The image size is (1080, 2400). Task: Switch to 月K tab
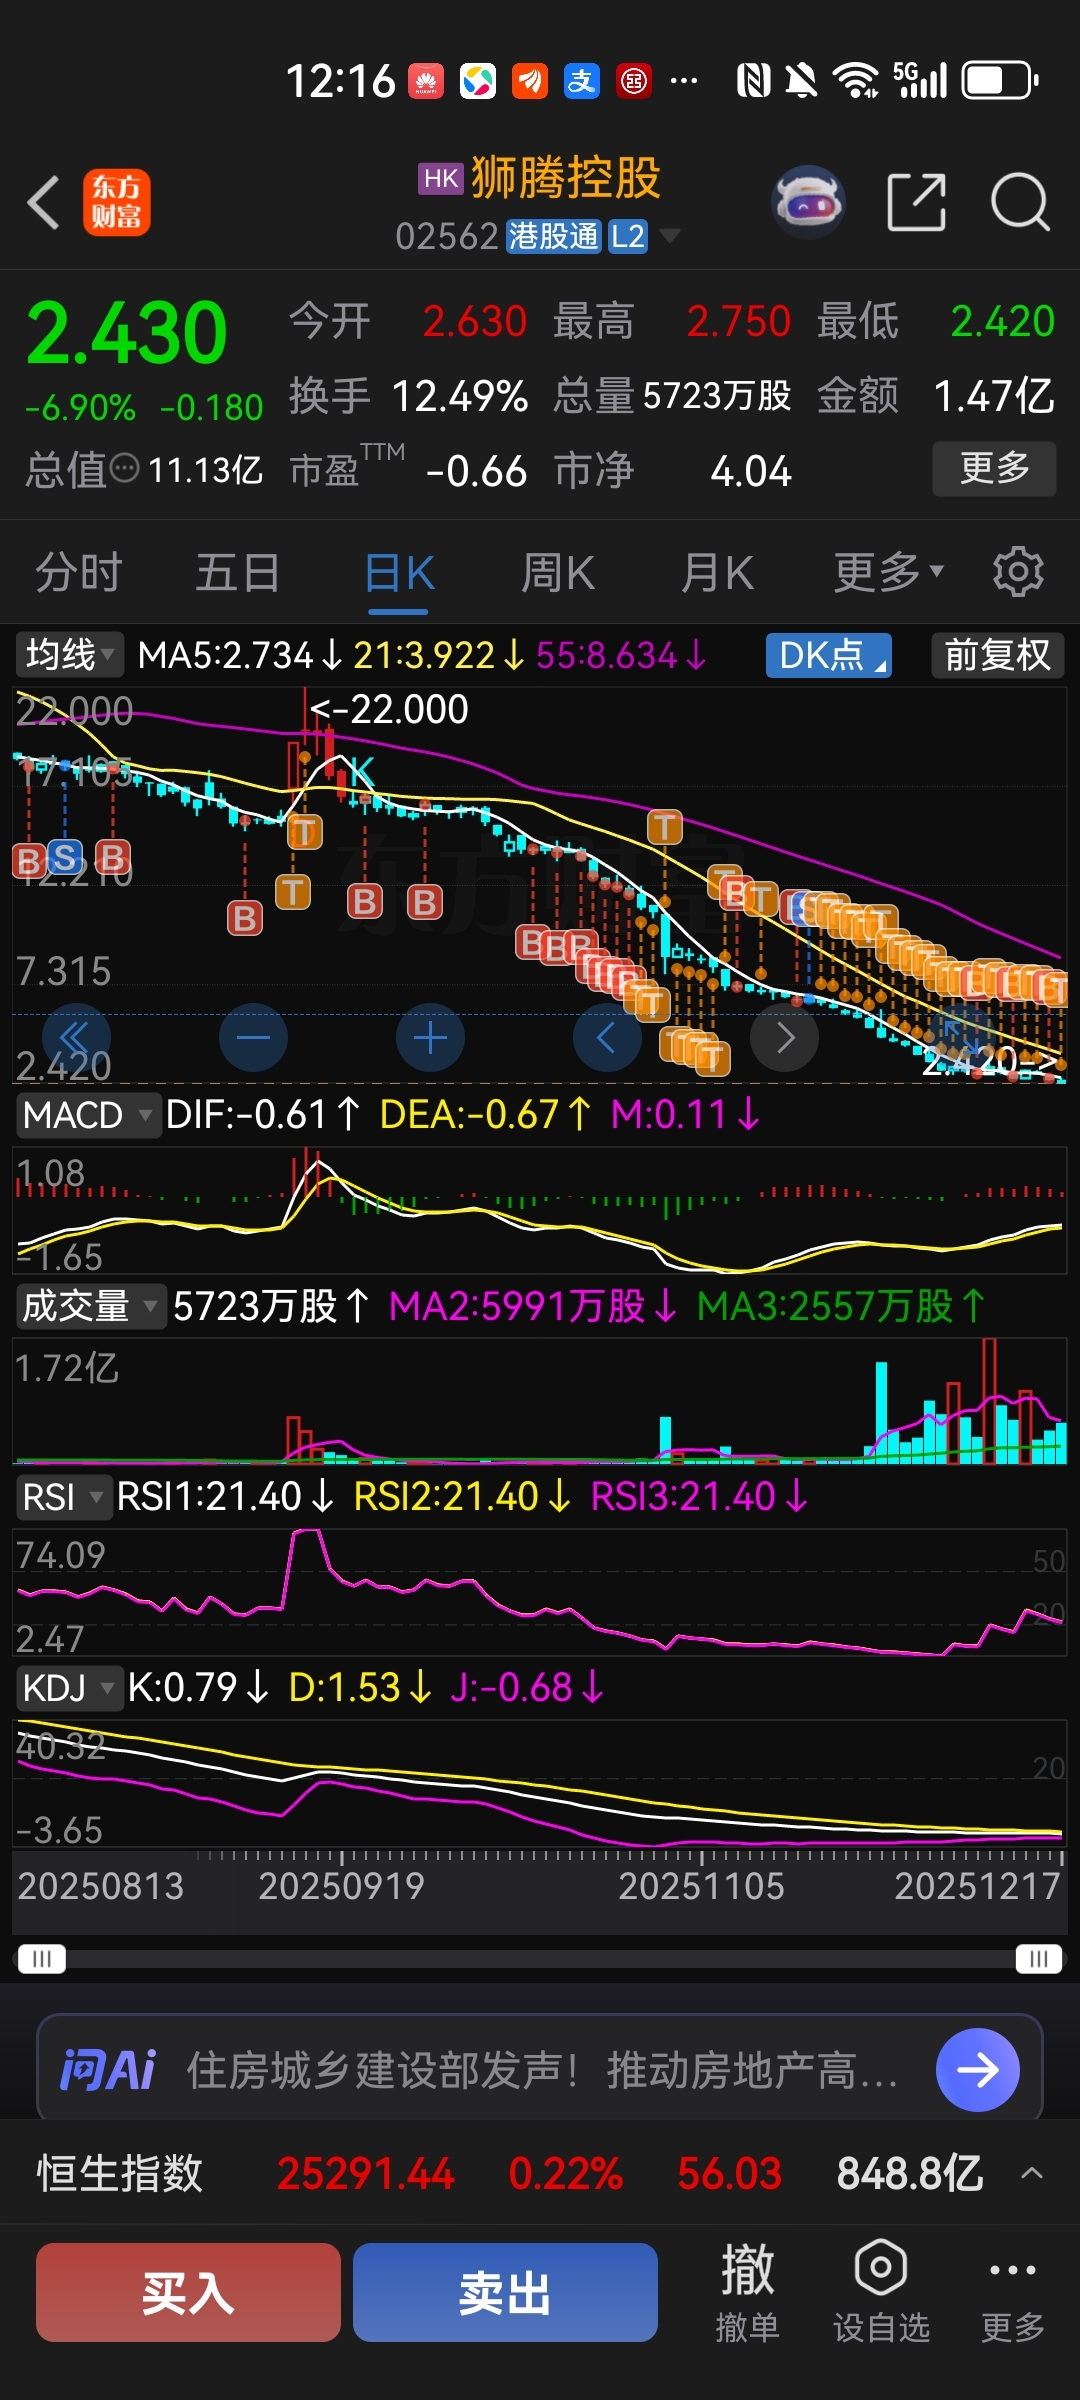pyautogui.click(x=717, y=572)
